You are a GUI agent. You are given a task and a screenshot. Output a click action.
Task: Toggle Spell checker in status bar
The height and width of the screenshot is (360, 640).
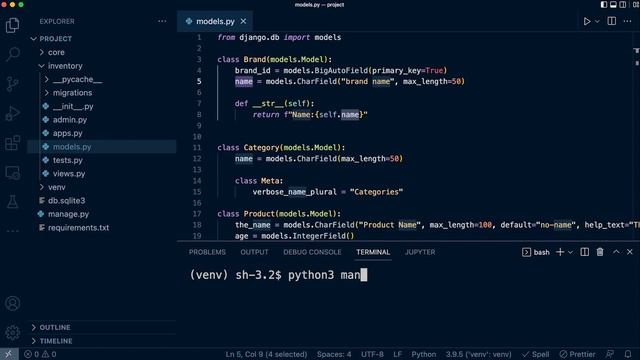coord(536,354)
